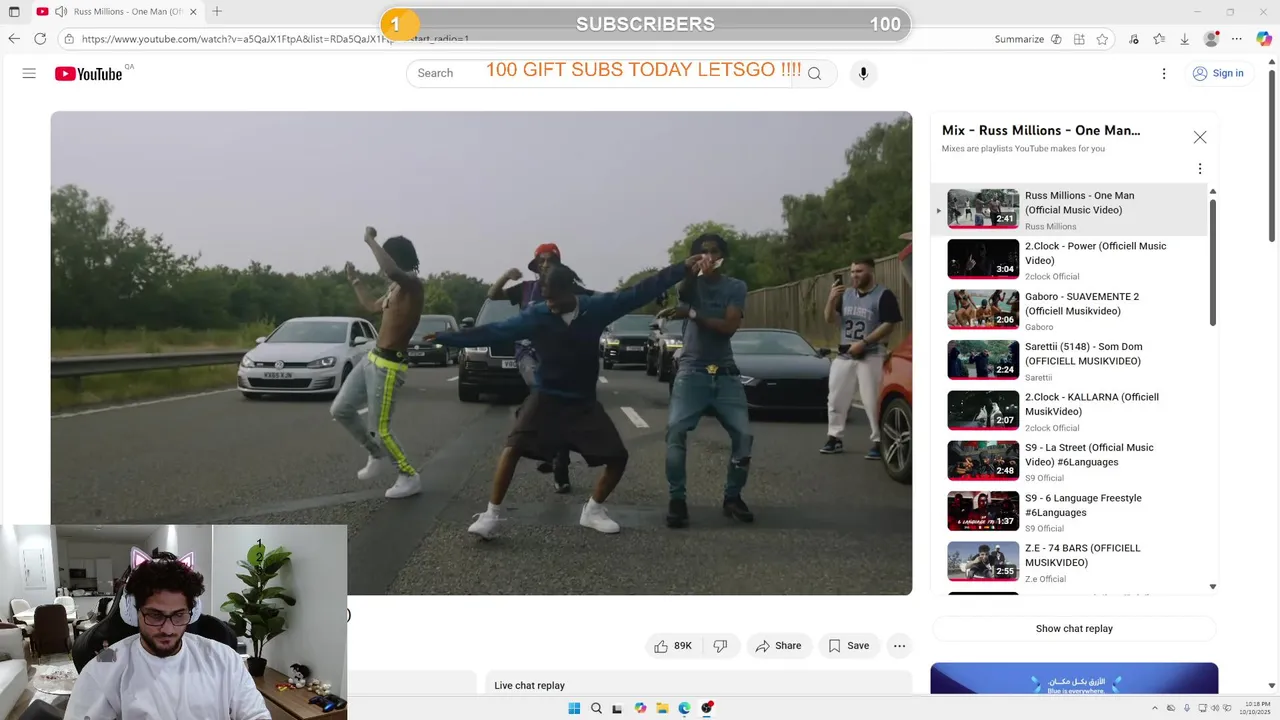Close the Mix playlist panel
The width and height of the screenshot is (1280, 720).
pyautogui.click(x=1200, y=137)
